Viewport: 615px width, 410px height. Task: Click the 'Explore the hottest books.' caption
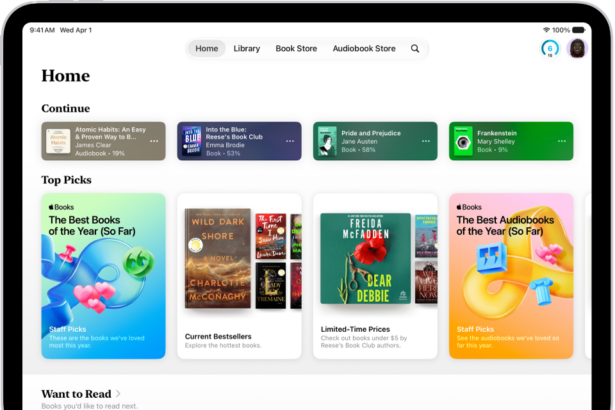tap(223, 345)
